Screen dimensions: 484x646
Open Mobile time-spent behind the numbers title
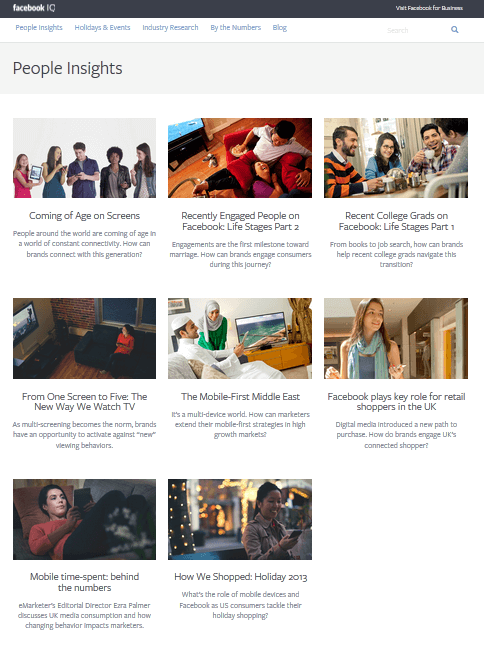[84, 582]
